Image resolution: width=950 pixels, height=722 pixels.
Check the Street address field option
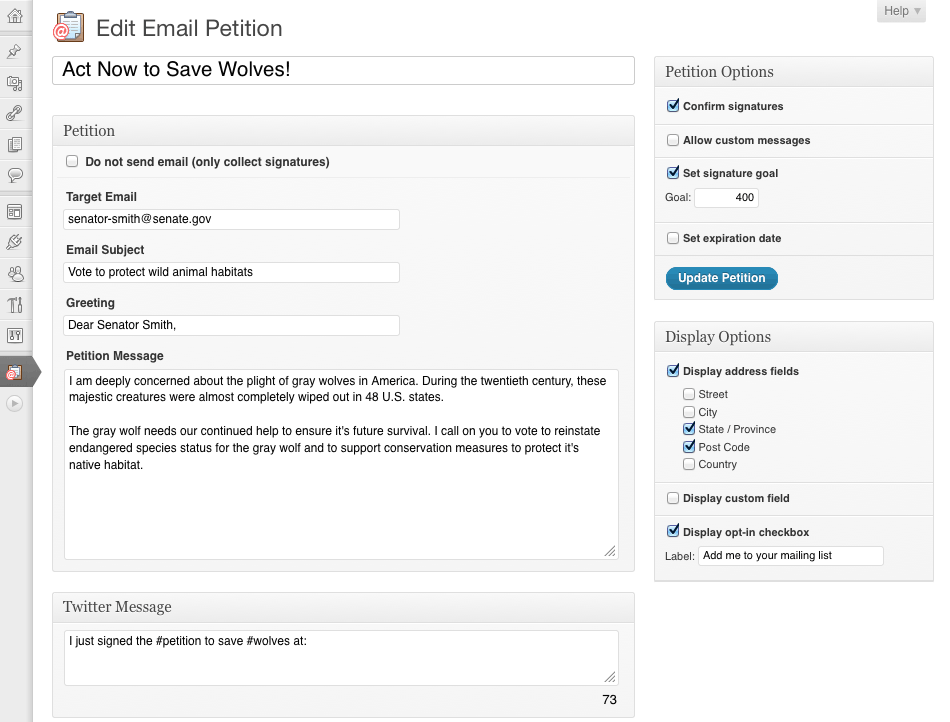(689, 394)
